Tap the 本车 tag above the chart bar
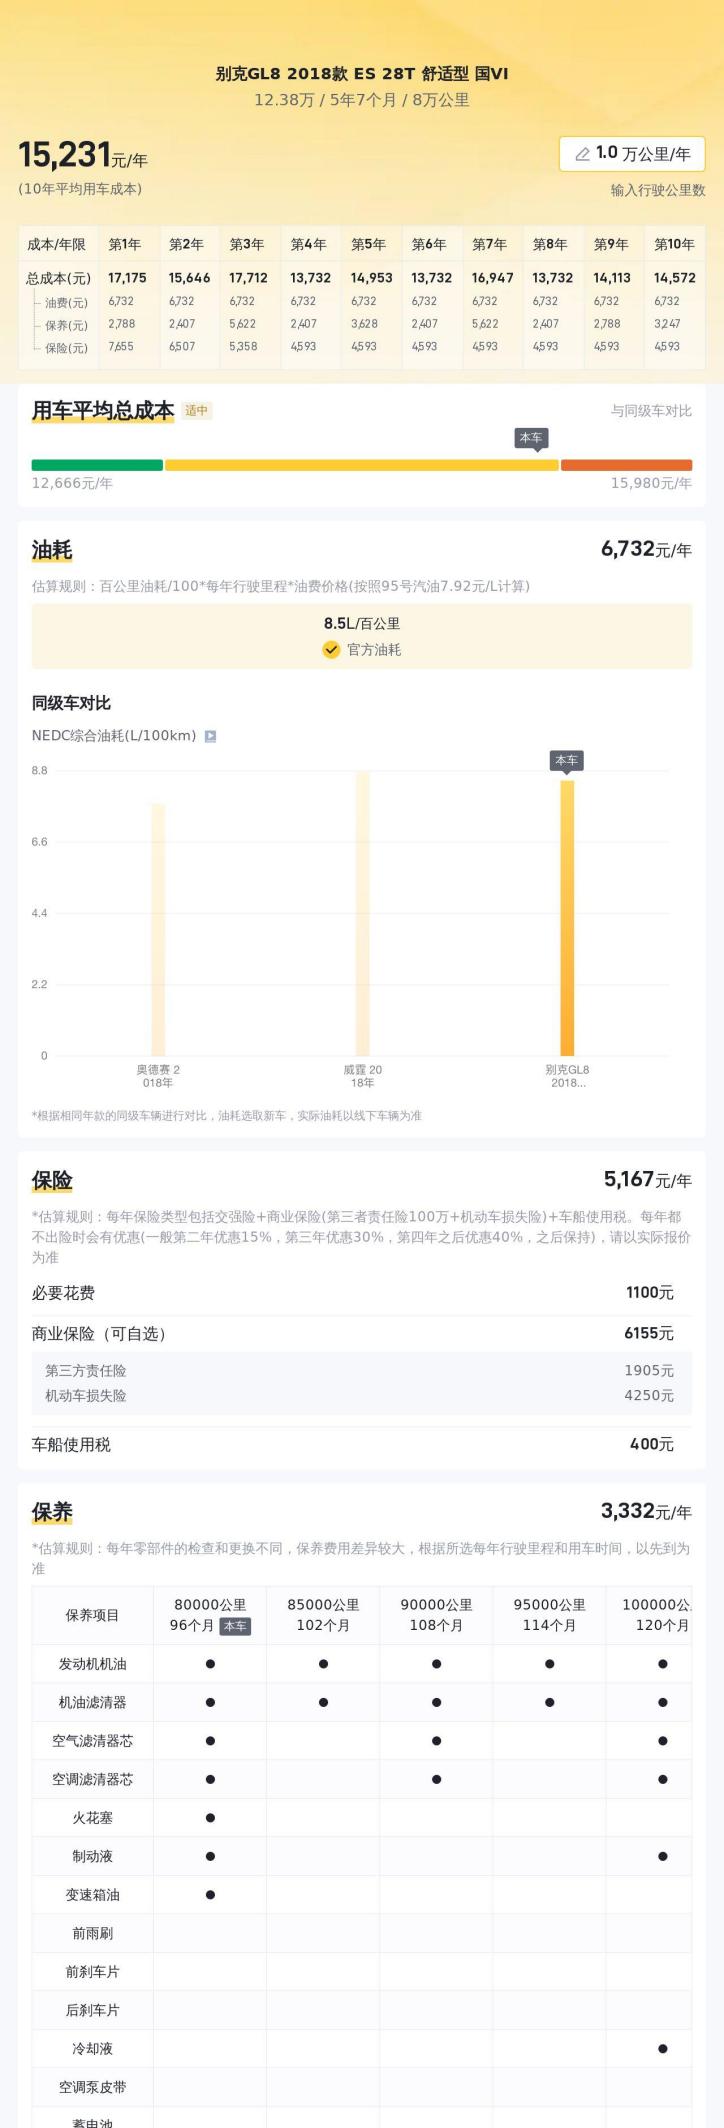 pos(566,760)
